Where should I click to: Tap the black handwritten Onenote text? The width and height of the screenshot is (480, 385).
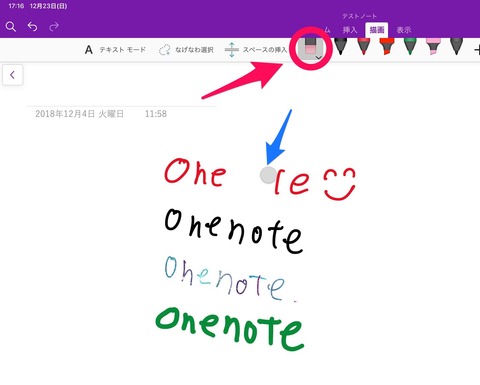pyautogui.click(x=234, y=231)
